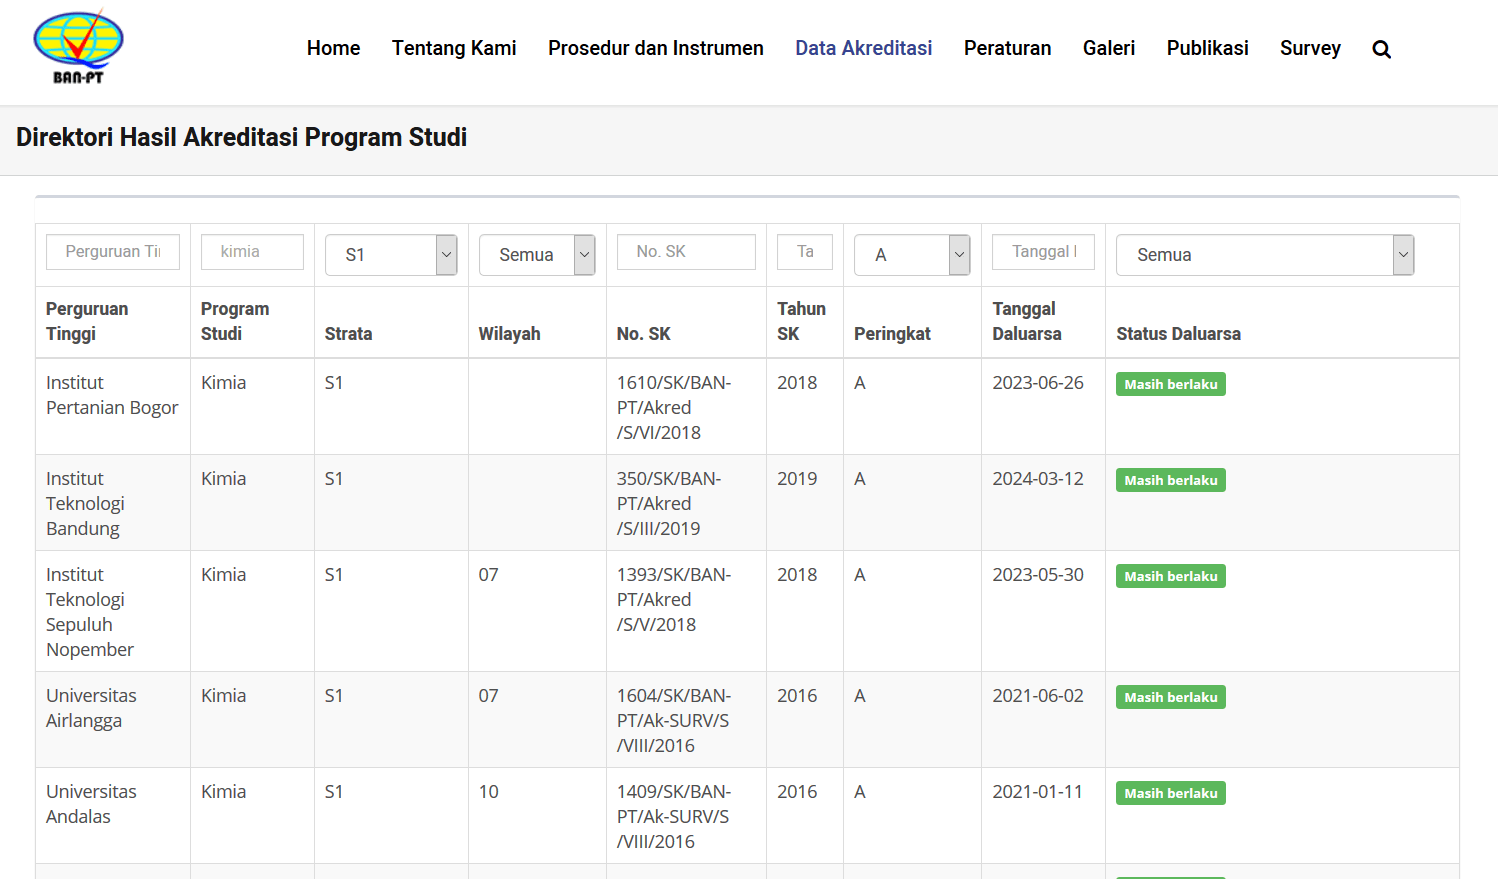Sort by Program Studi column header

tap(235, 321)
